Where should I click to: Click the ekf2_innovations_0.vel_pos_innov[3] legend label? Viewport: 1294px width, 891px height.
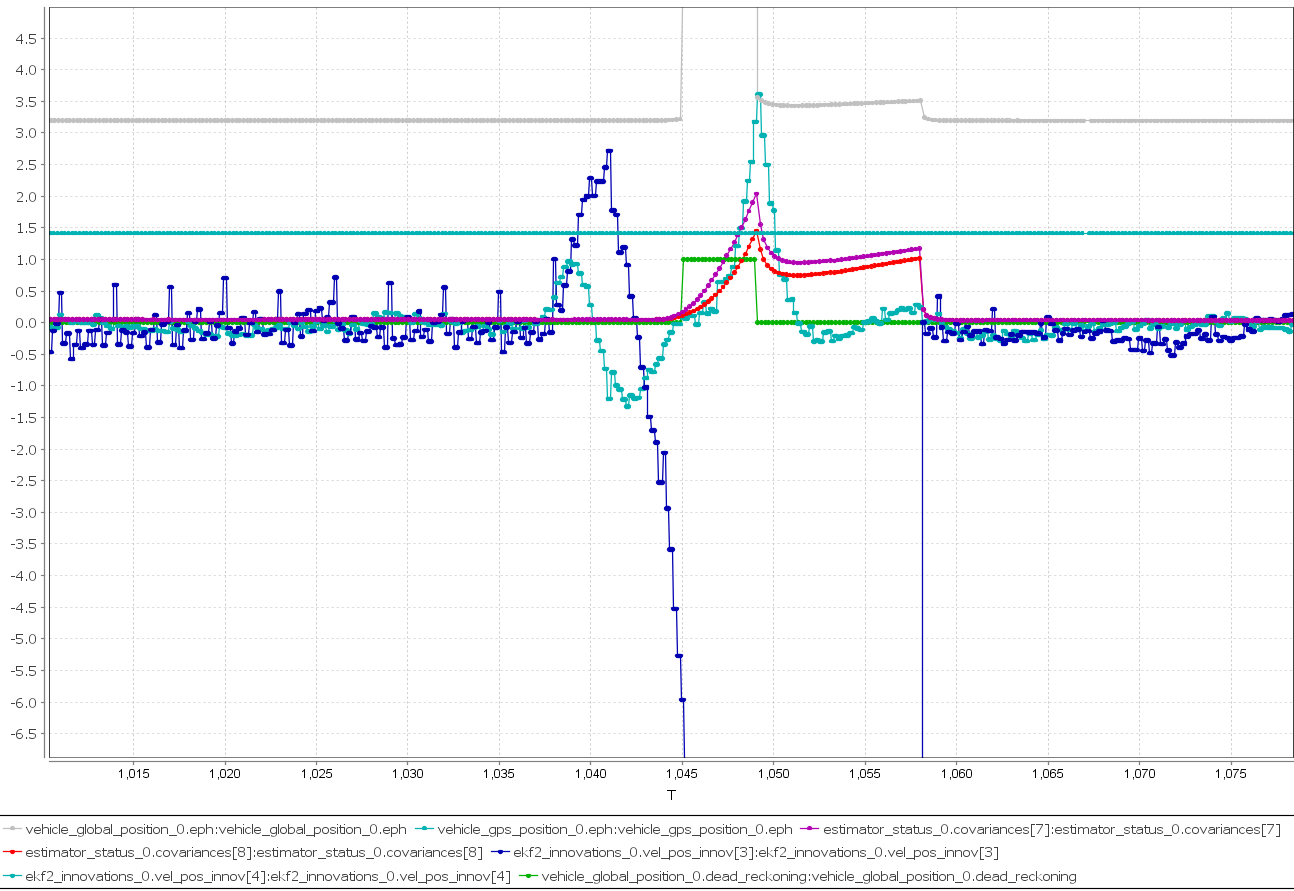(756, 853)
